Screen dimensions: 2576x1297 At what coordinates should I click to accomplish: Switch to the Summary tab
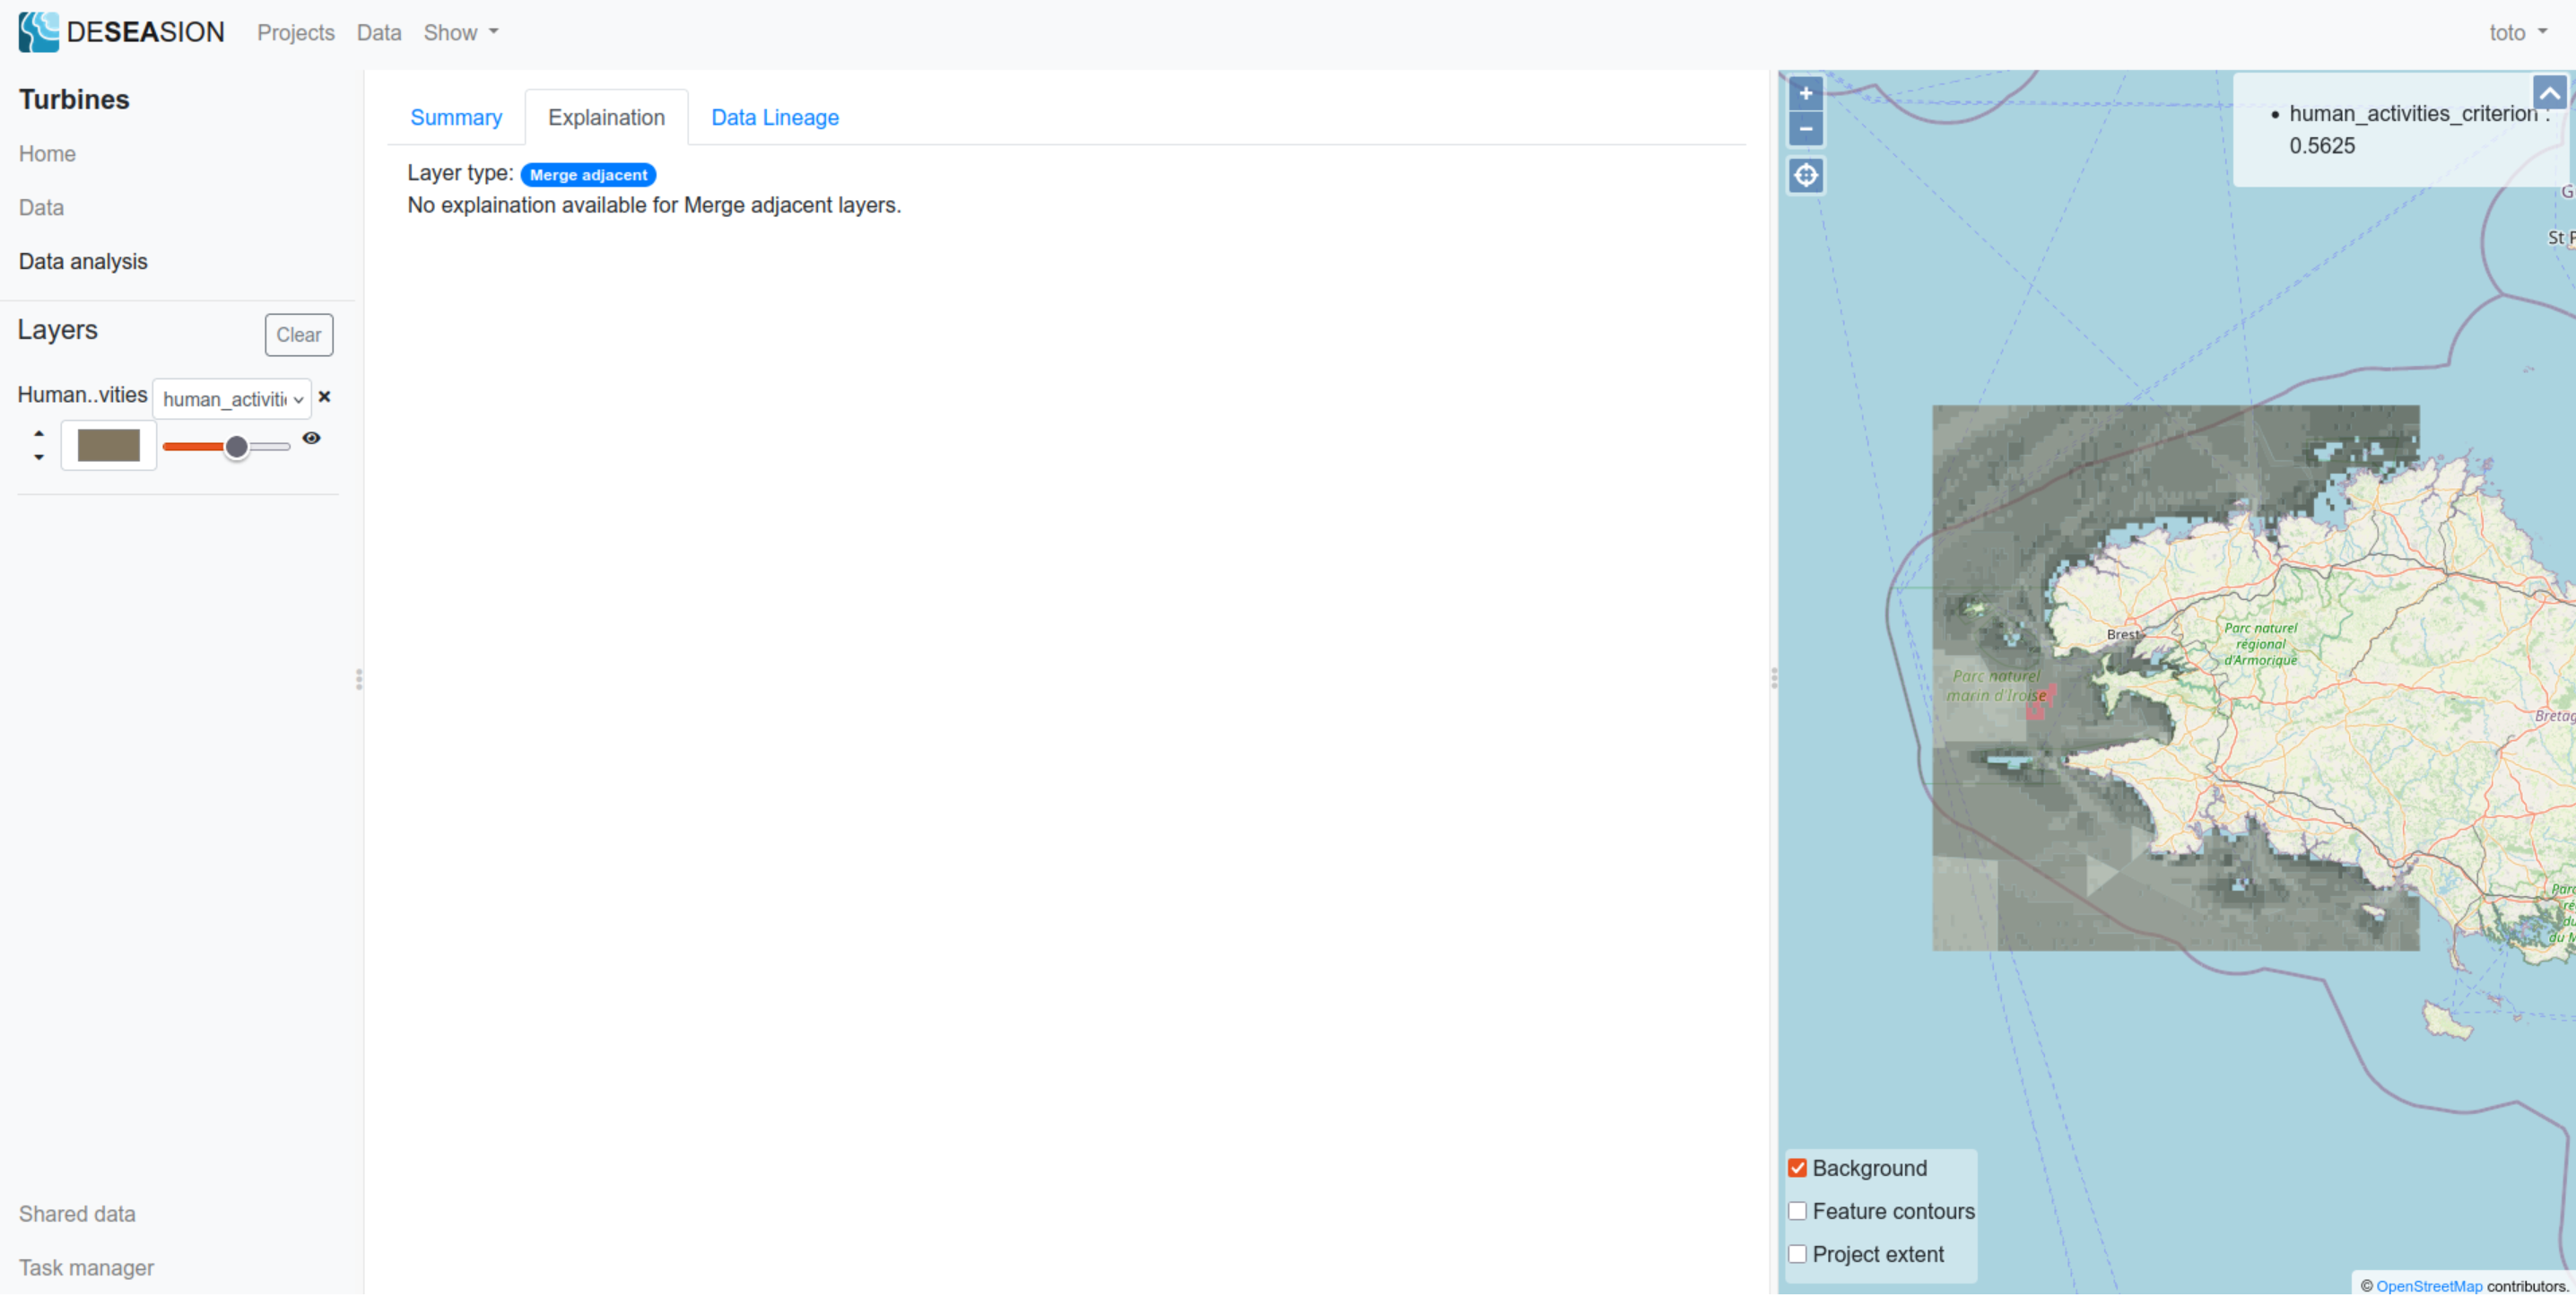tap(456, 117)
